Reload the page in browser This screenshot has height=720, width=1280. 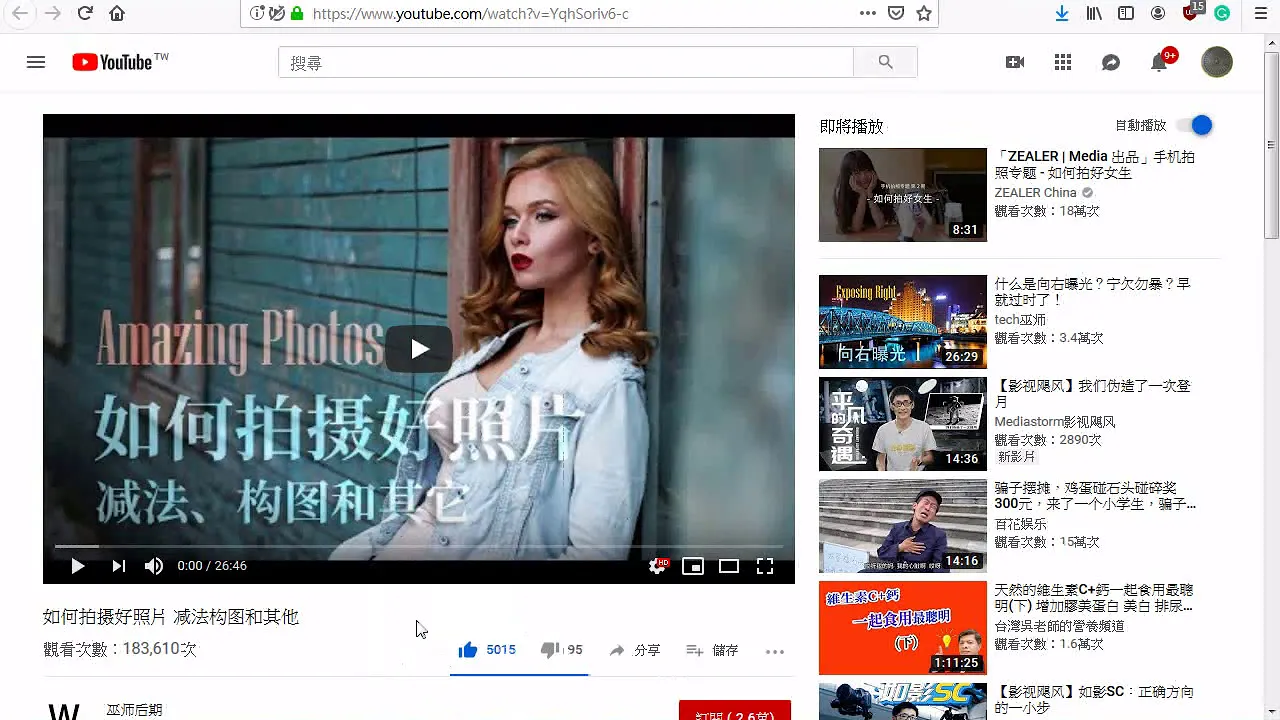(85, 13)
